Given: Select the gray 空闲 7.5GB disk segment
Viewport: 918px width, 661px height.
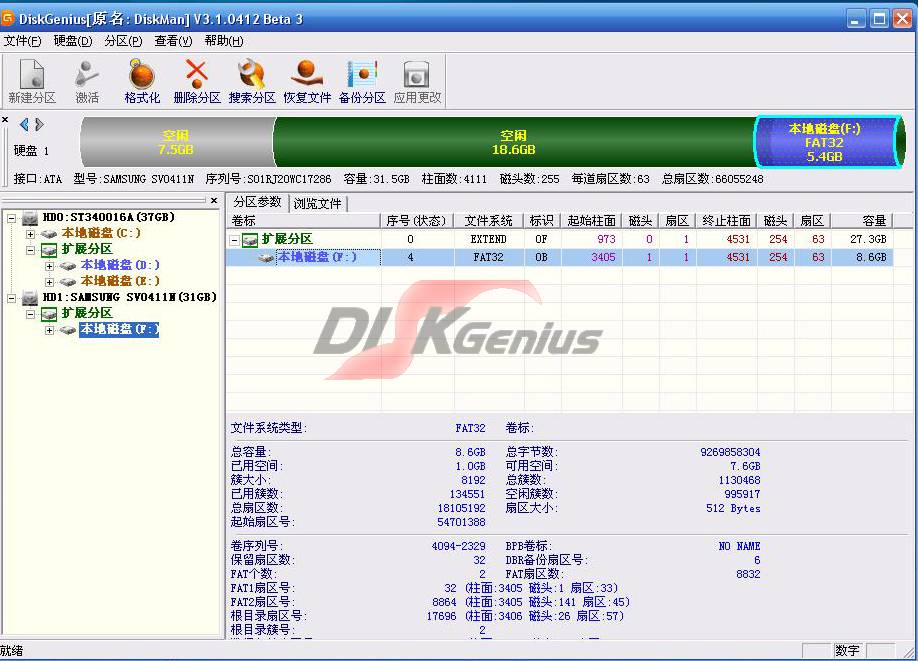Looking at the screenshot, I should [177, 142].
